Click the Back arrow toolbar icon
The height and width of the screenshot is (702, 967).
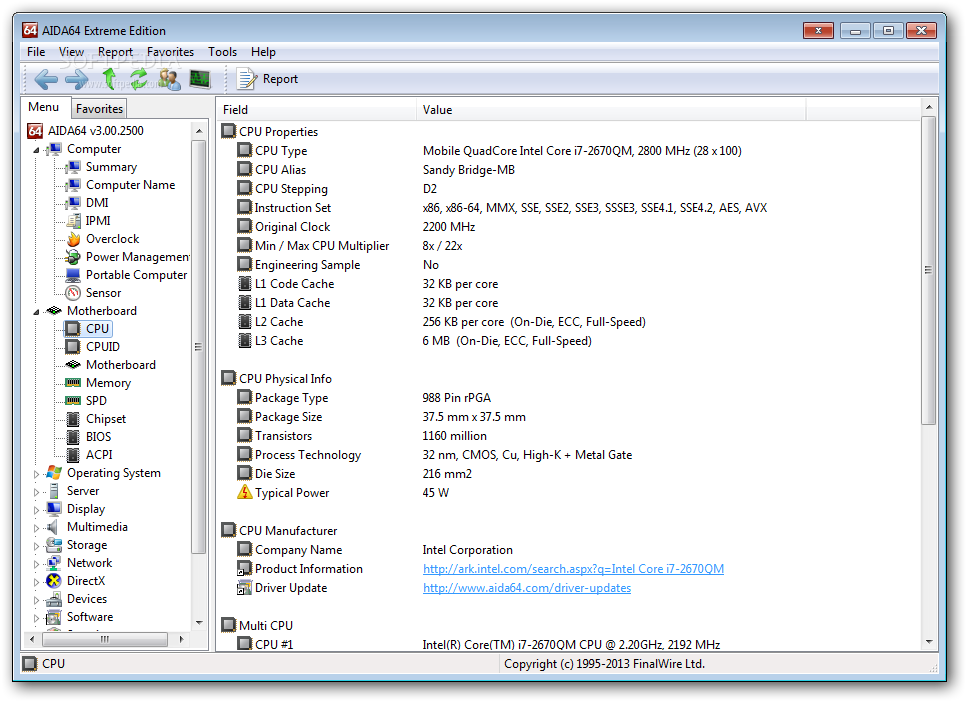(46, 79)
